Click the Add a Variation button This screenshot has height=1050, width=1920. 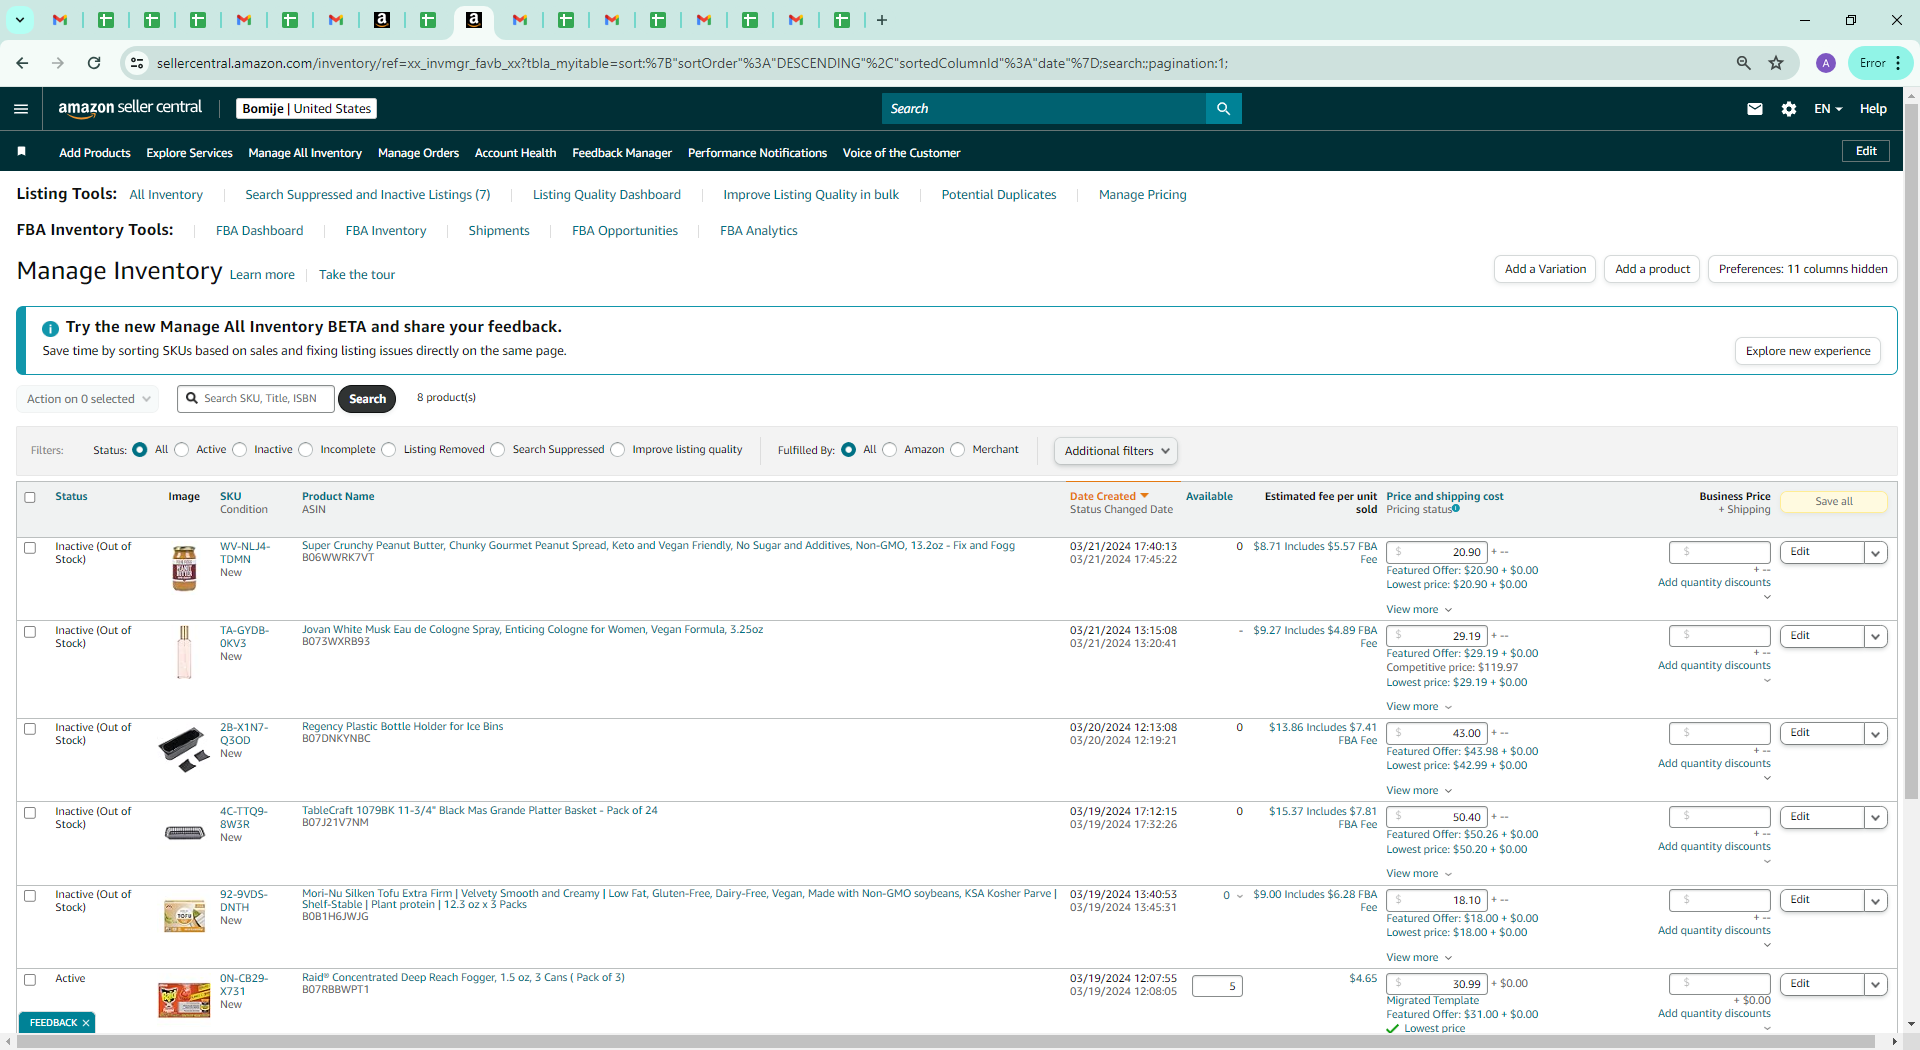[1546, 269]
